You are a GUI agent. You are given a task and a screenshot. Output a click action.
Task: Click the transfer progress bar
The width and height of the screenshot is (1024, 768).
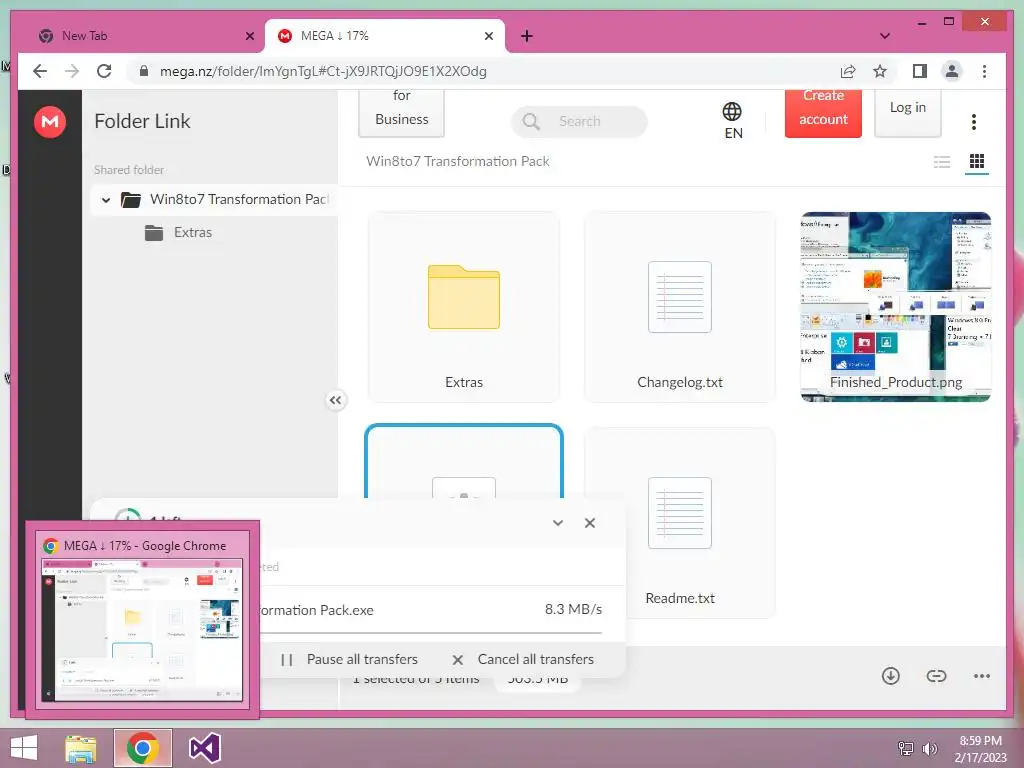431,633
